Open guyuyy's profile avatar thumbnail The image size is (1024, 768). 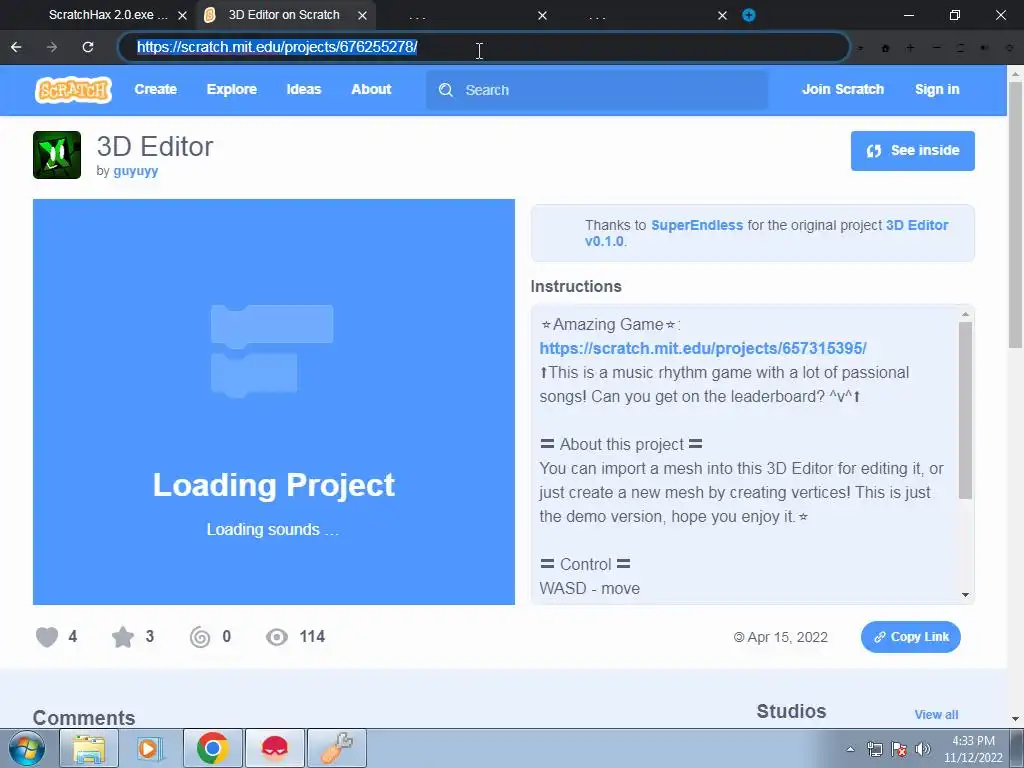(57, 155)
